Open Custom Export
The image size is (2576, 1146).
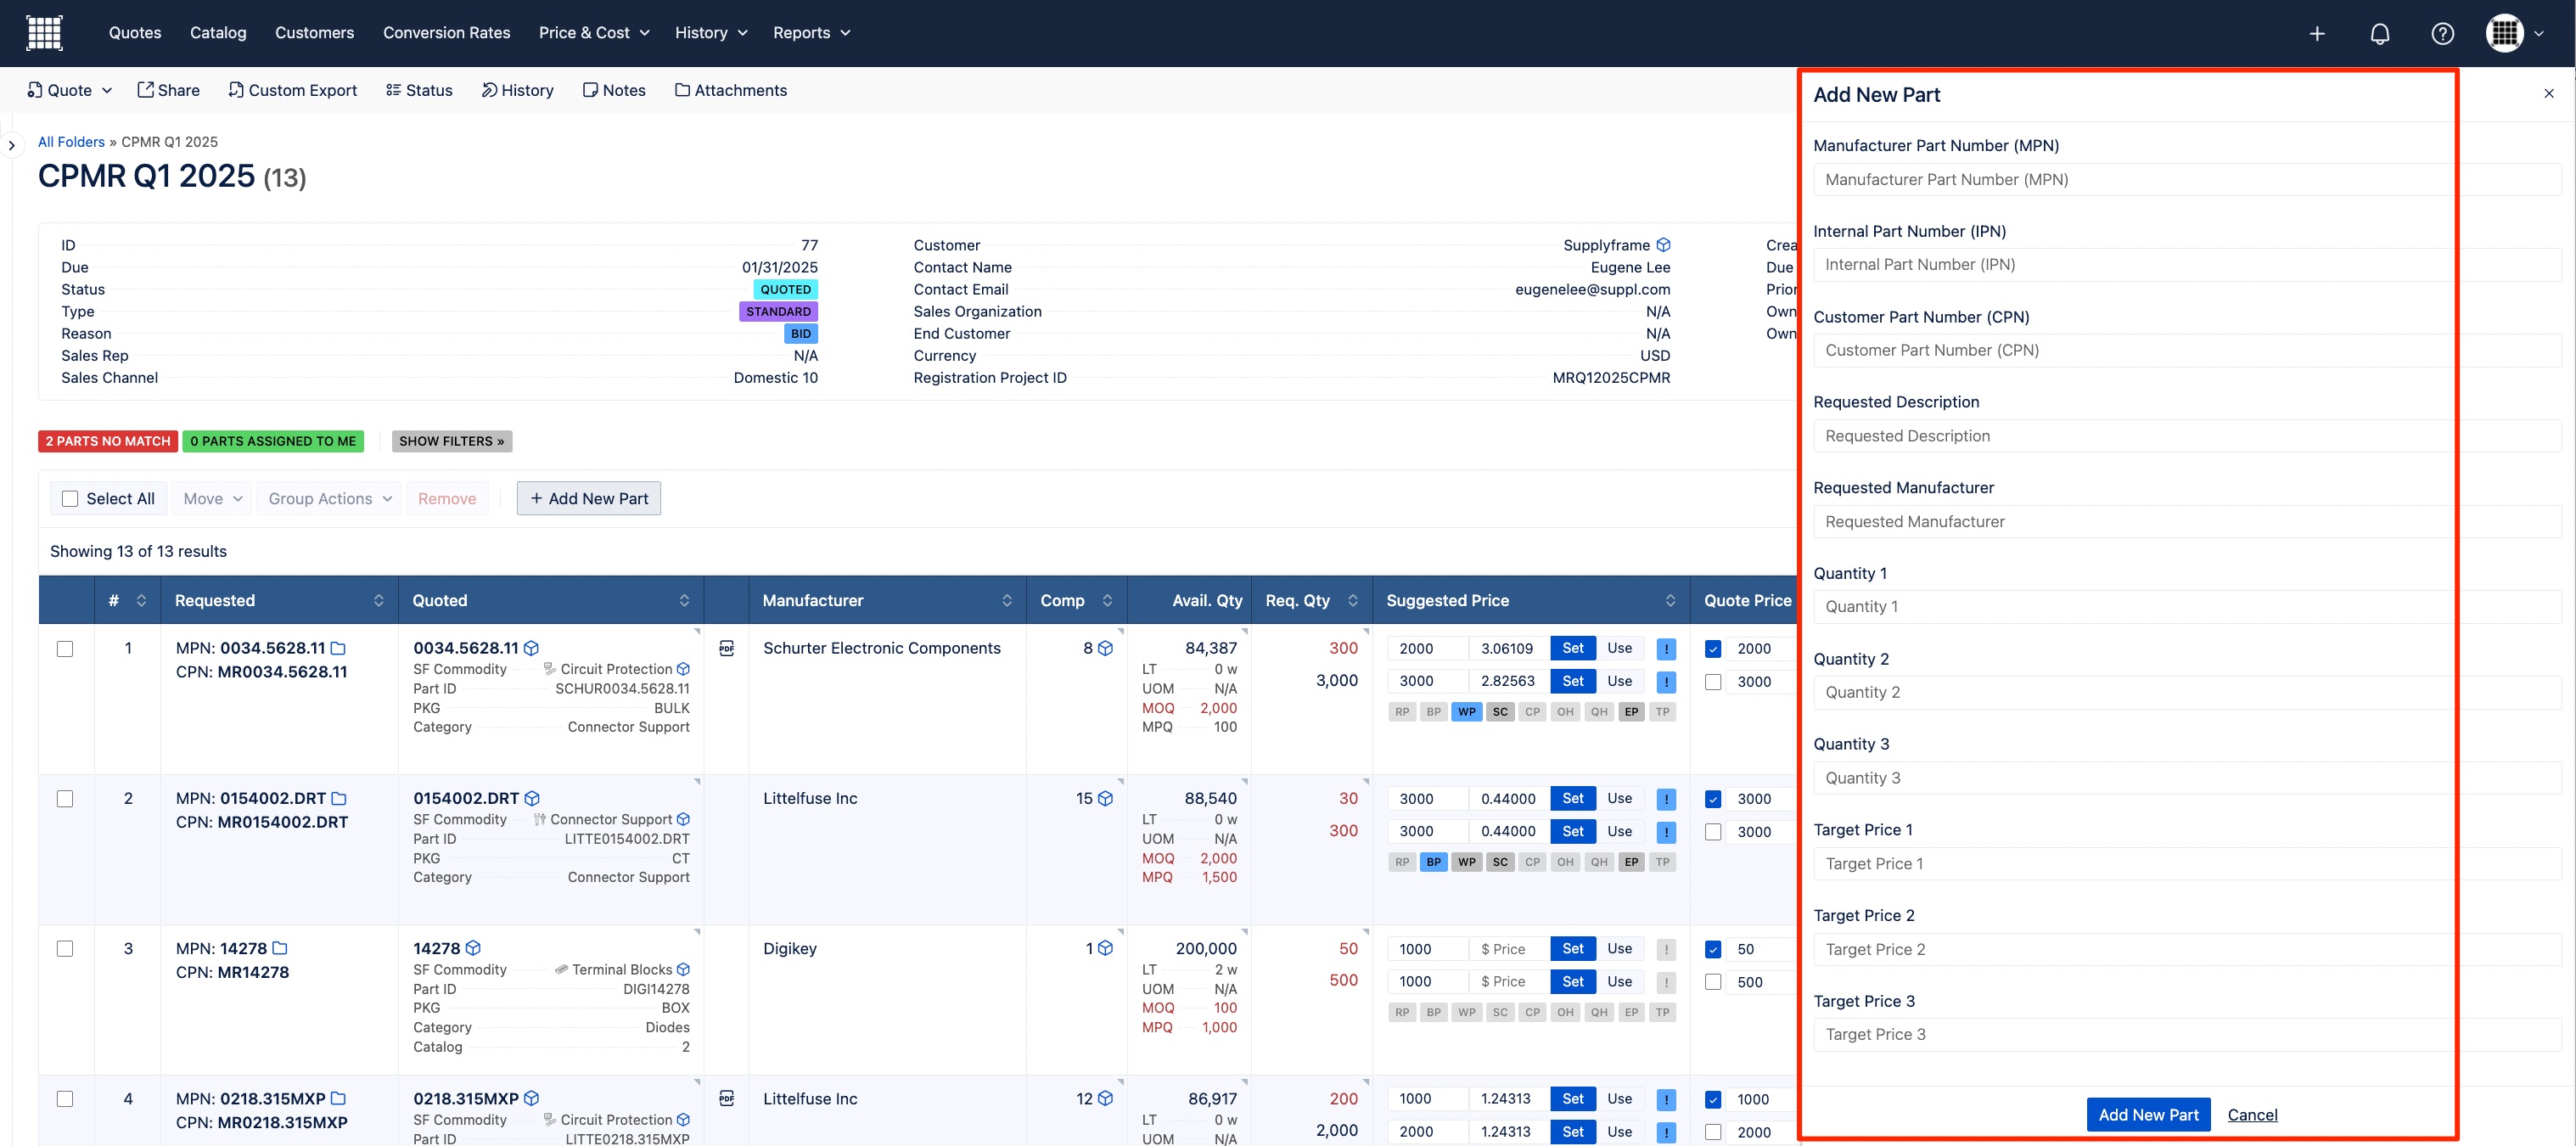pyautogui.click(x=292, y=90)
